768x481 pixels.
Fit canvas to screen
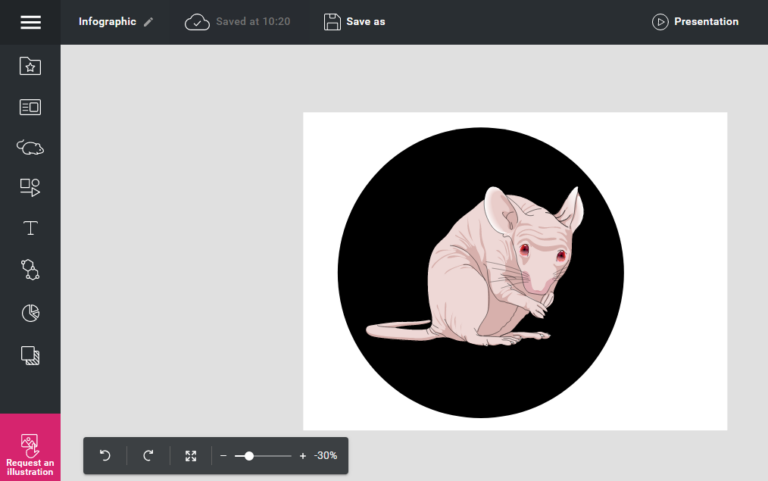(x=191, y=456)
